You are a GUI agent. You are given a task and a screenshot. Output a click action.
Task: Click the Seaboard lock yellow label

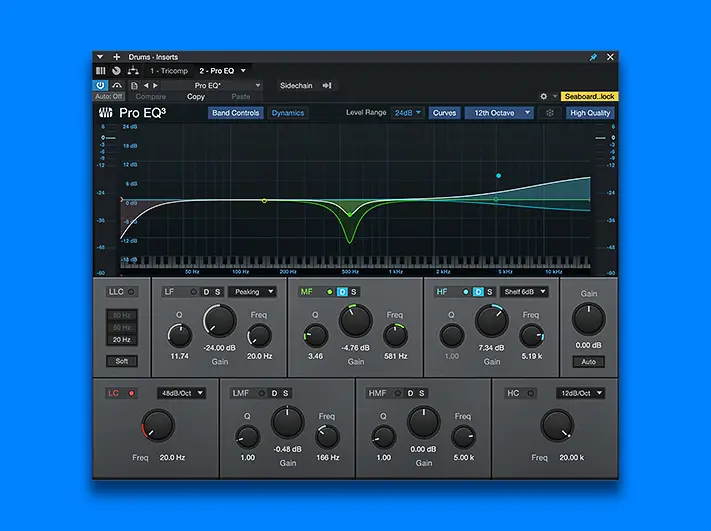(x=589, y=96)
